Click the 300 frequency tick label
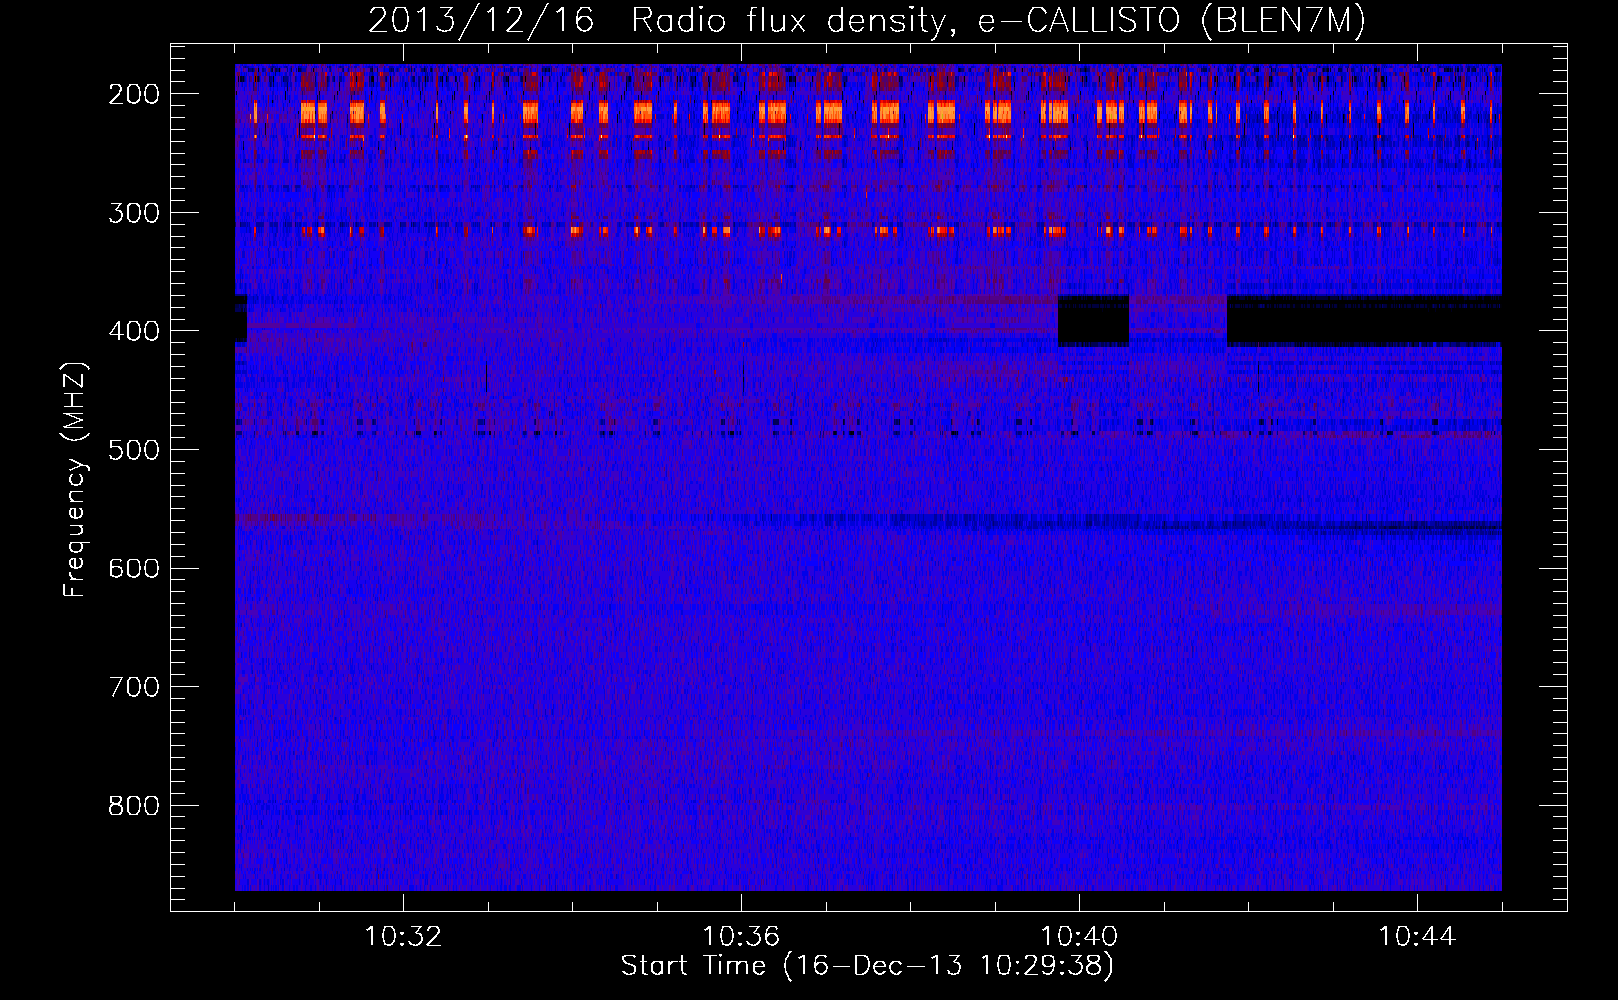Image resolution: width=1618 pixels, height=1000 pixels. 133,213
